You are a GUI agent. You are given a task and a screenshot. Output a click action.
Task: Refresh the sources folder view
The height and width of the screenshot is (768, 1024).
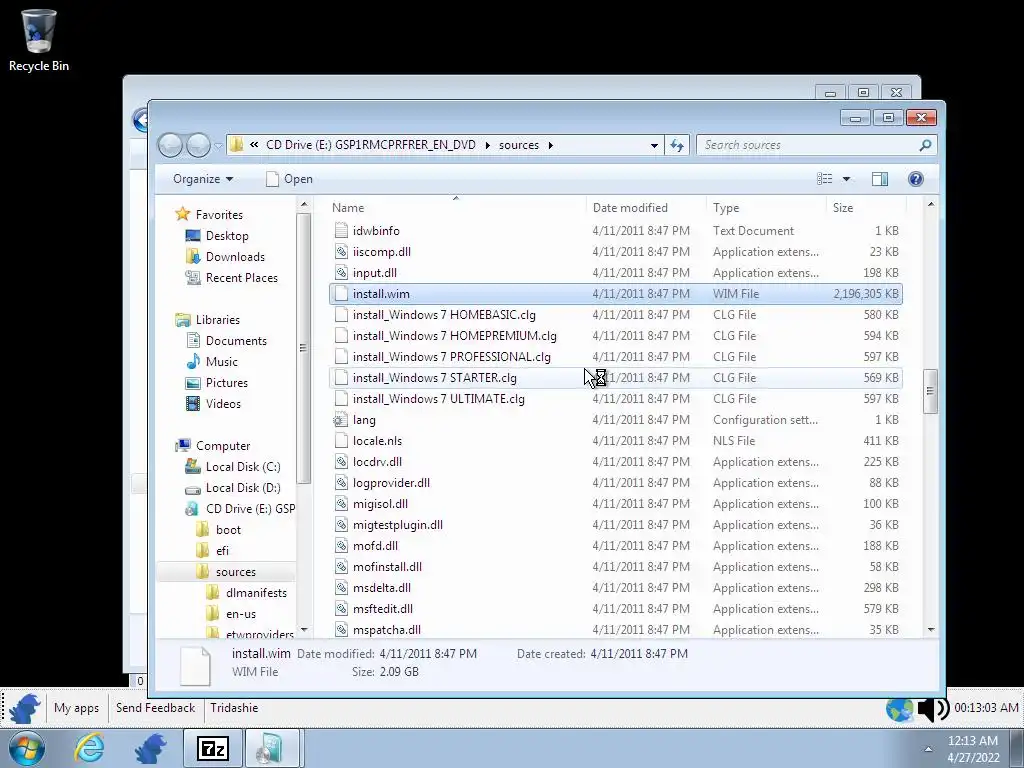(677, 145)
